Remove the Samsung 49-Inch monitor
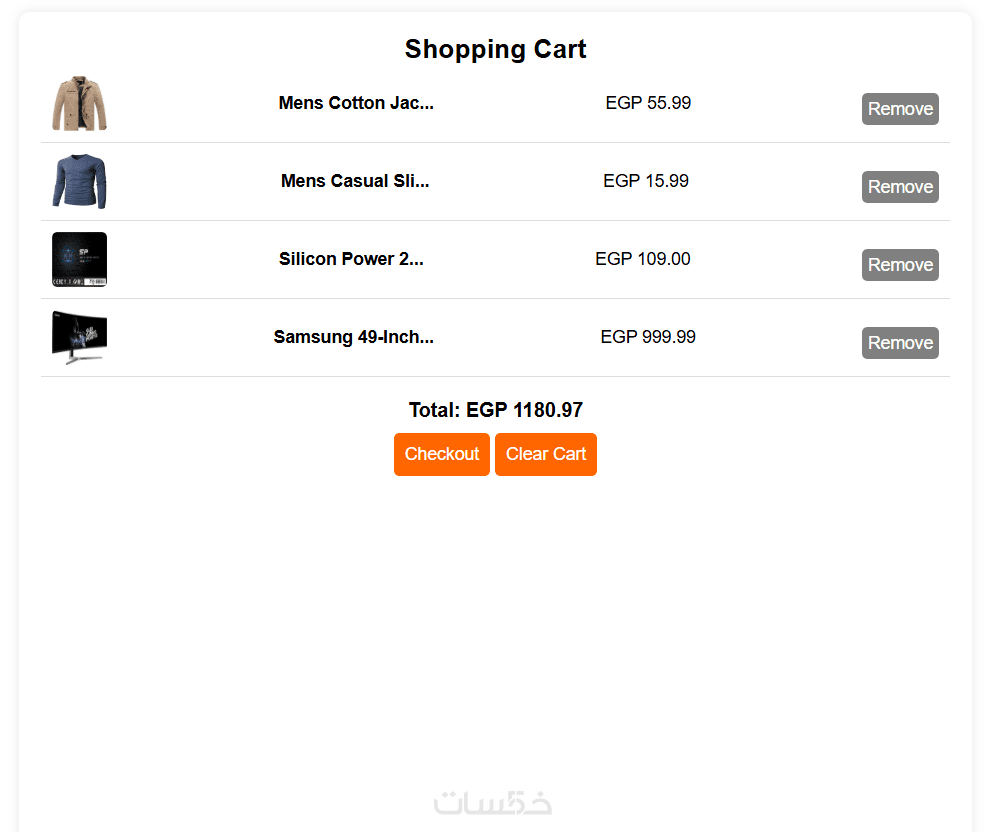 900,343
